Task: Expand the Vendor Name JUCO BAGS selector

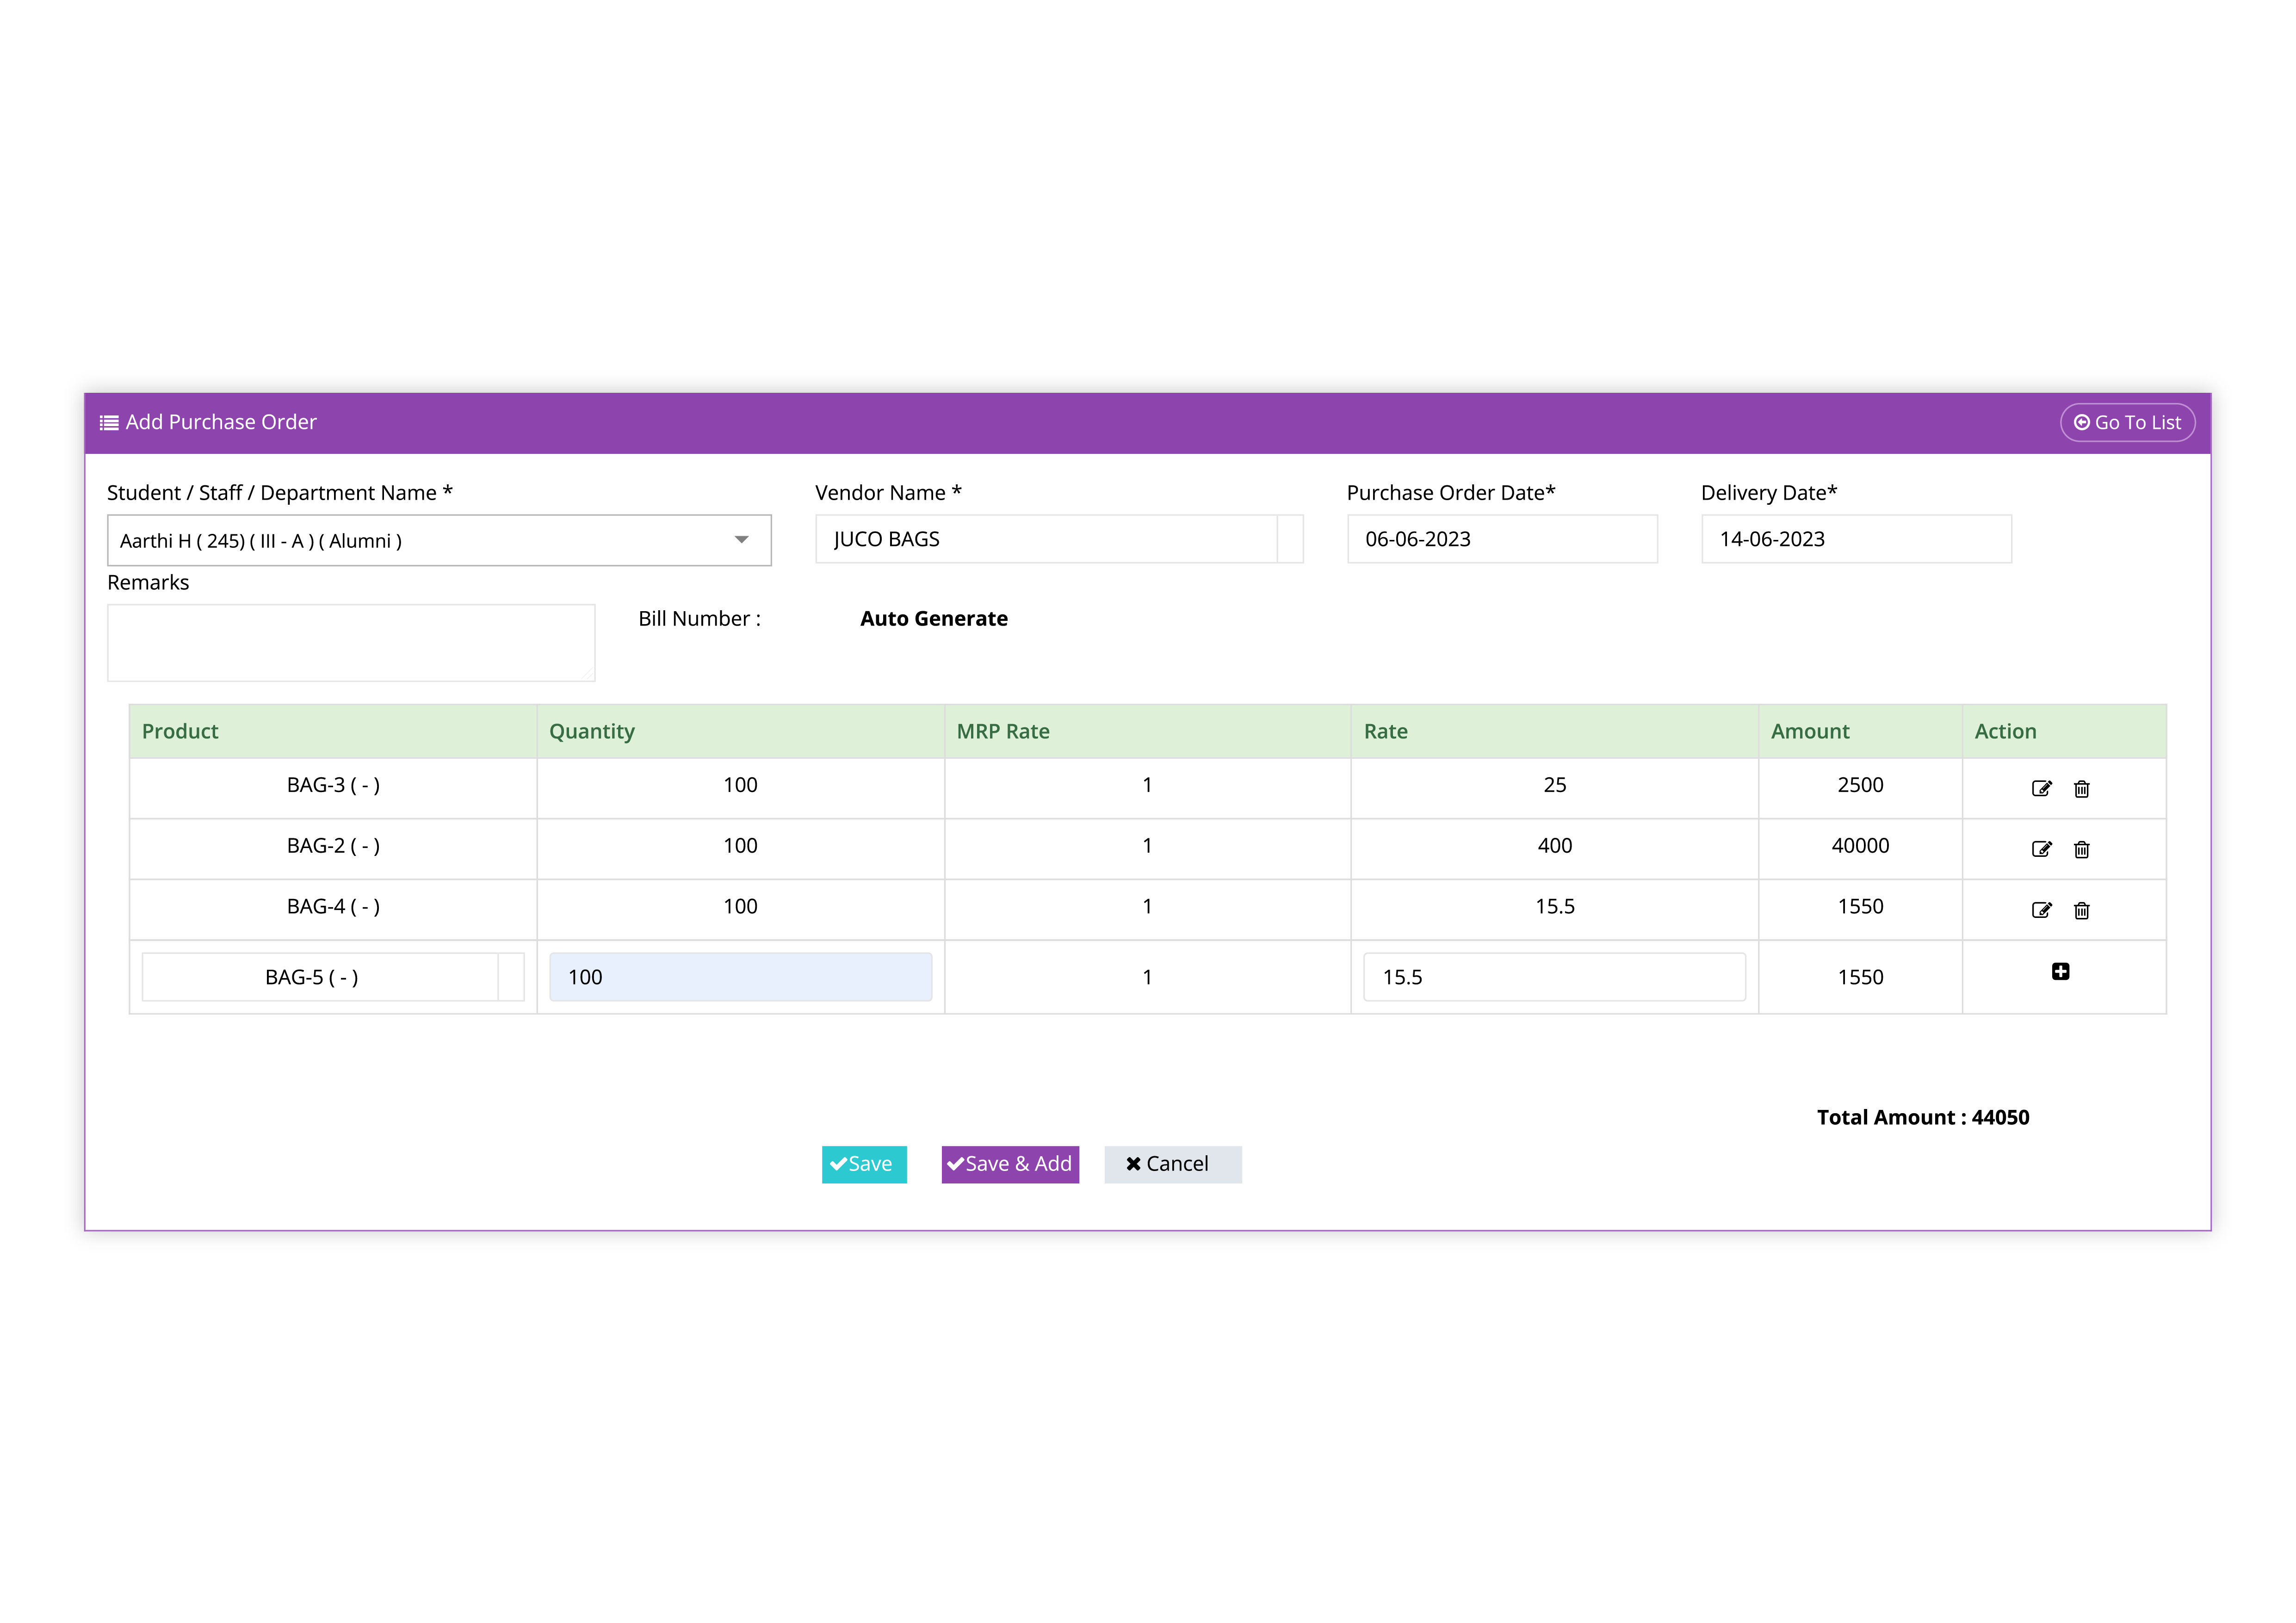Action: click(x=1290, y=540)
